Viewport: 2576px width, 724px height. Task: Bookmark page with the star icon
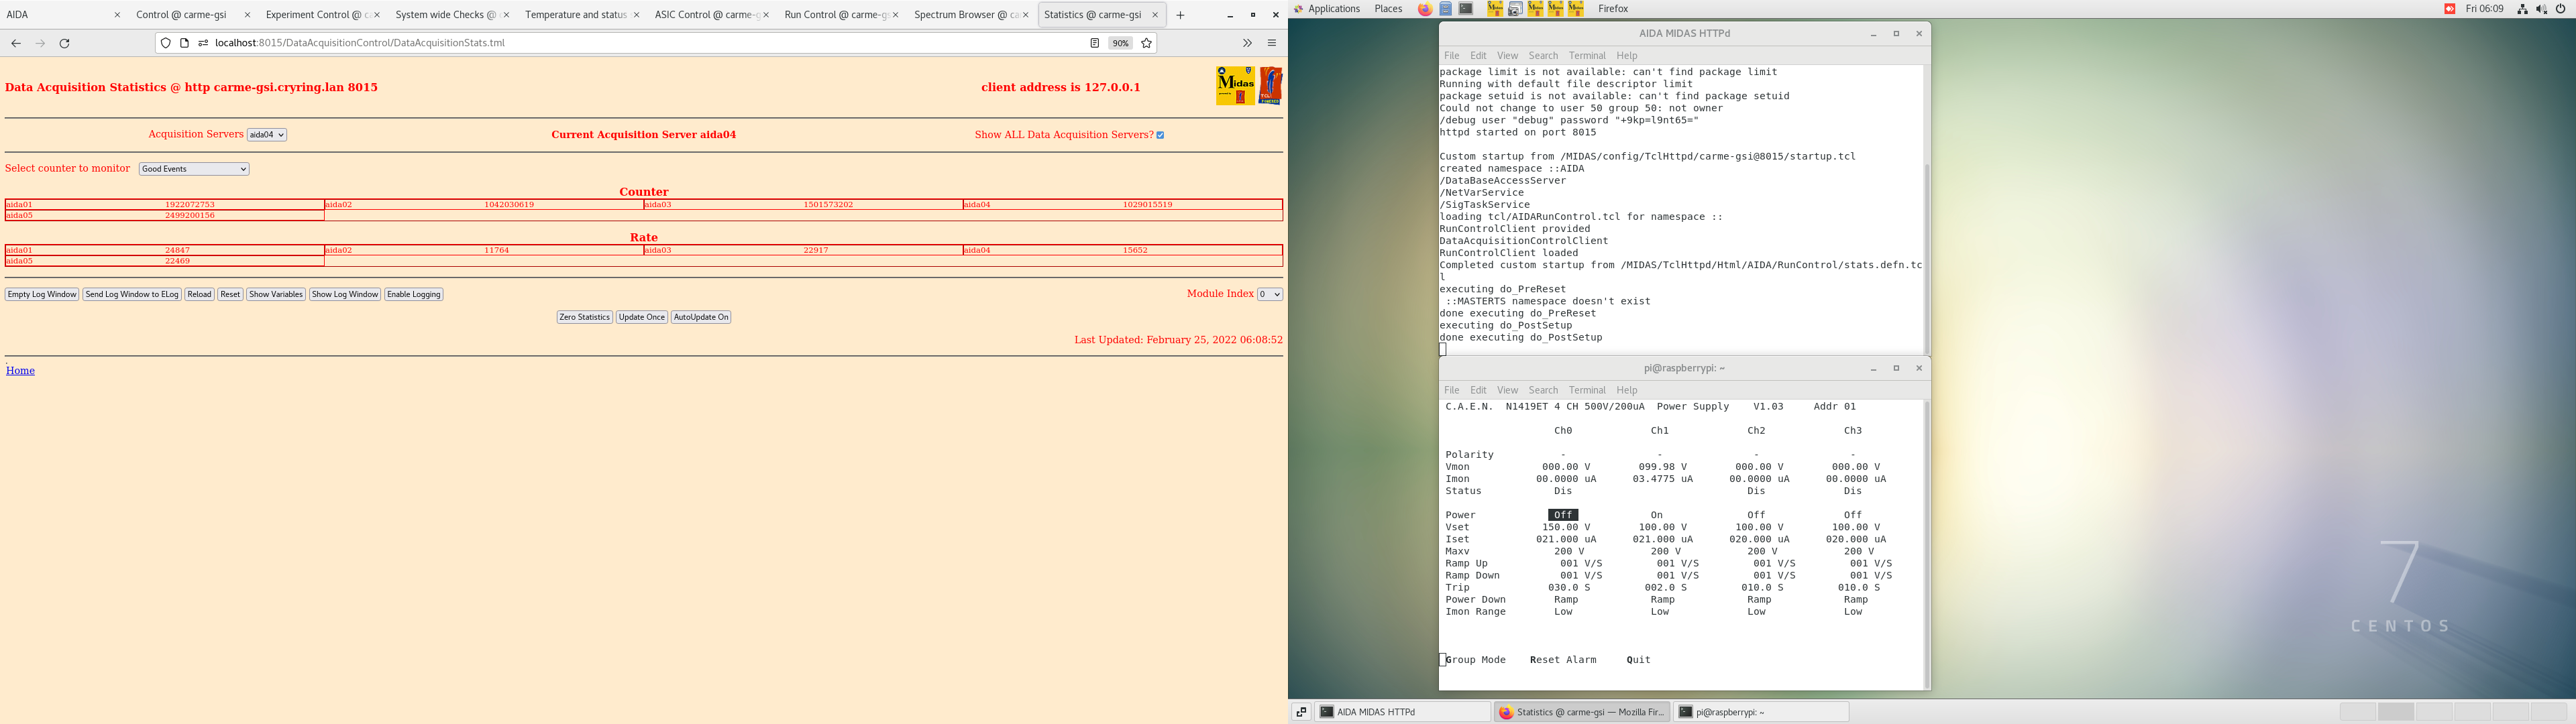pos(1147,43)
